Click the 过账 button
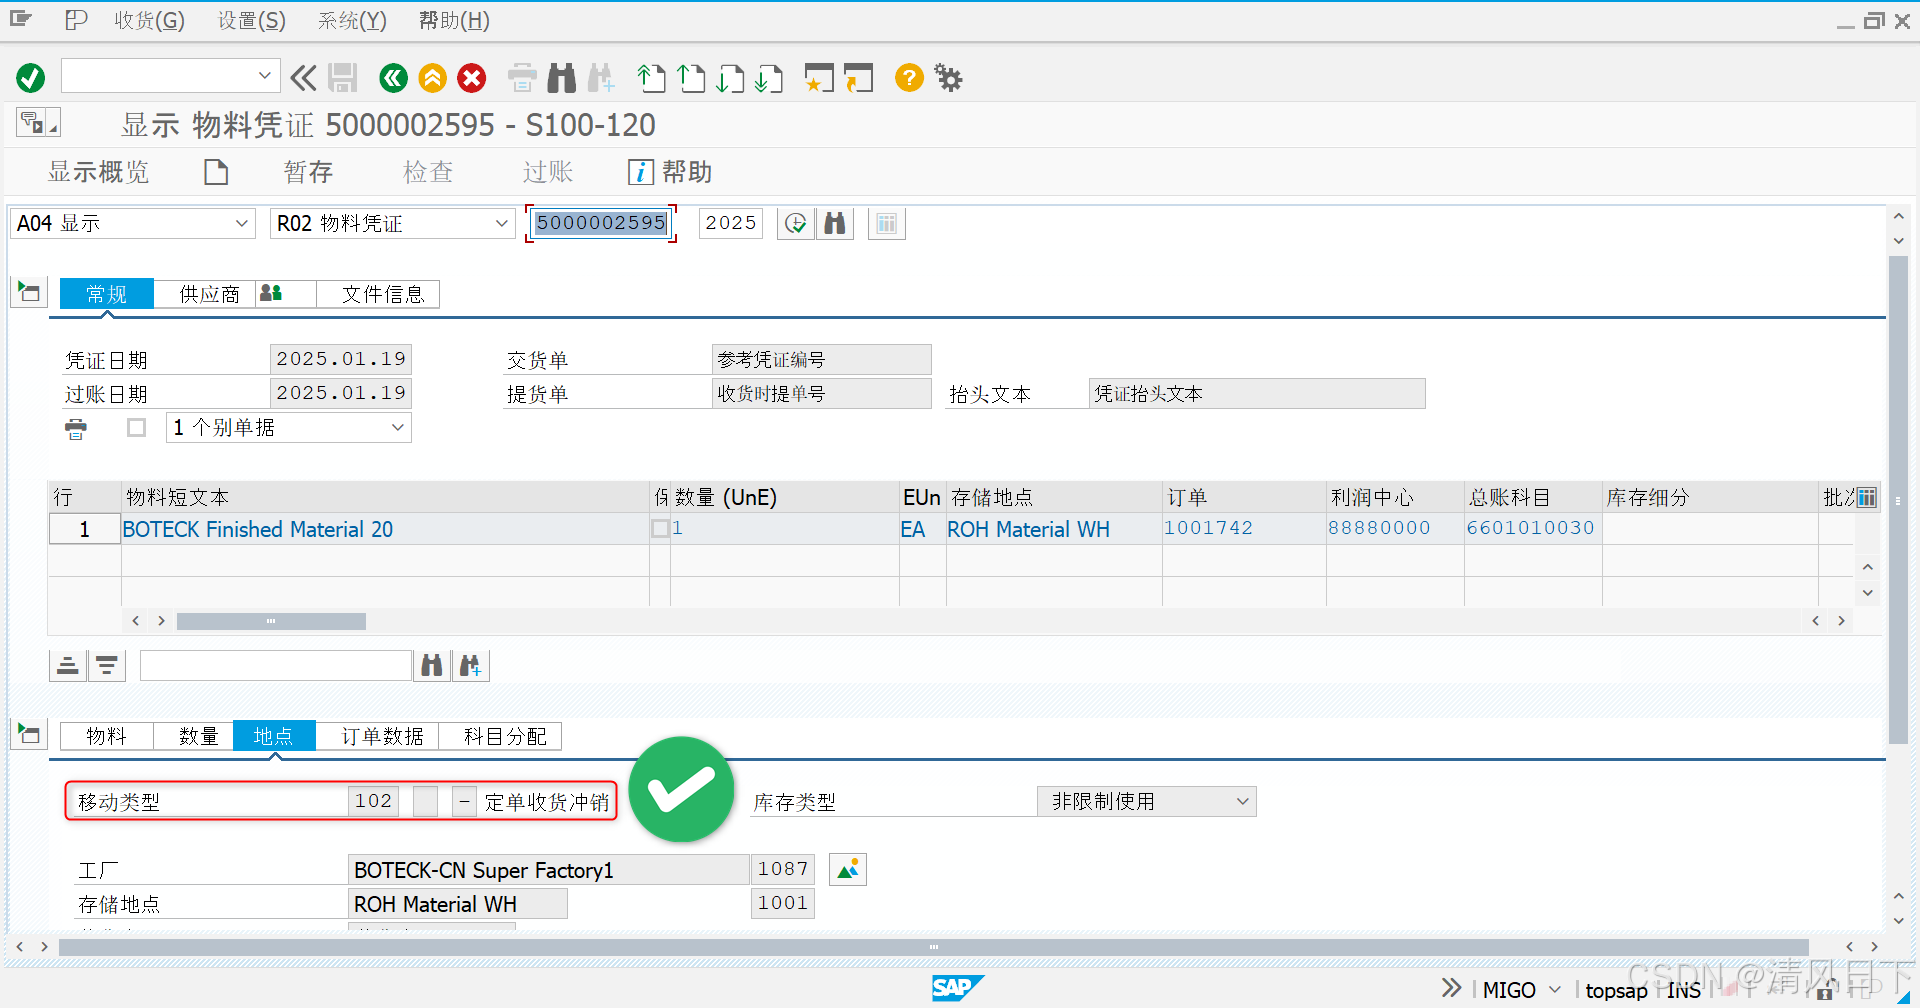Image resolution: width=1920 pixels, height=1008 pixels. [x=547, y=171]
